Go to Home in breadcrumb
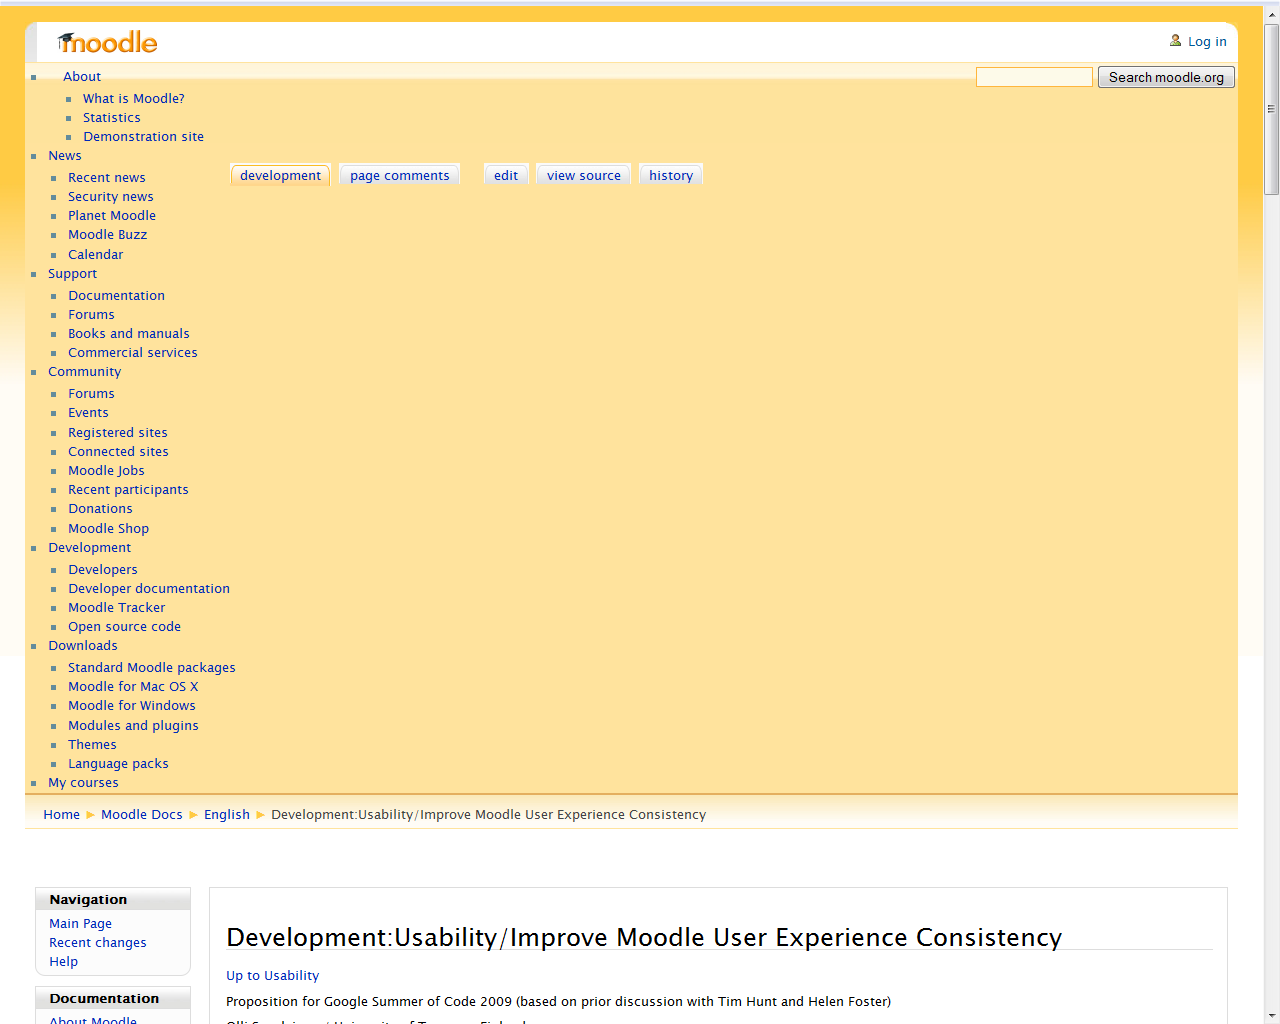Image resolution: width=1280 pixels, height=1024 pixels. pos(61,815)
